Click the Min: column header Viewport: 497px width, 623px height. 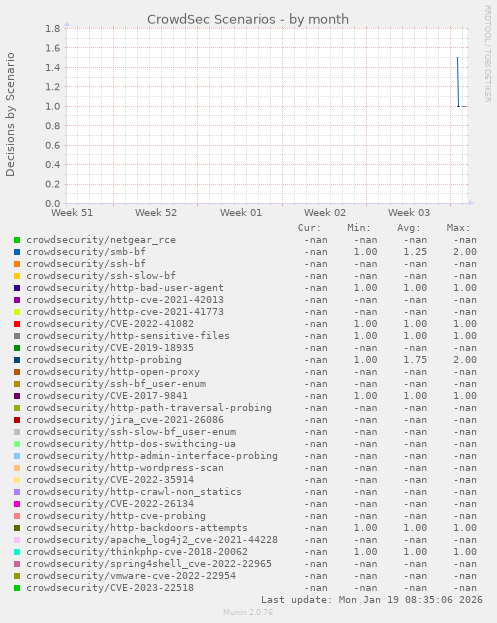359,228
